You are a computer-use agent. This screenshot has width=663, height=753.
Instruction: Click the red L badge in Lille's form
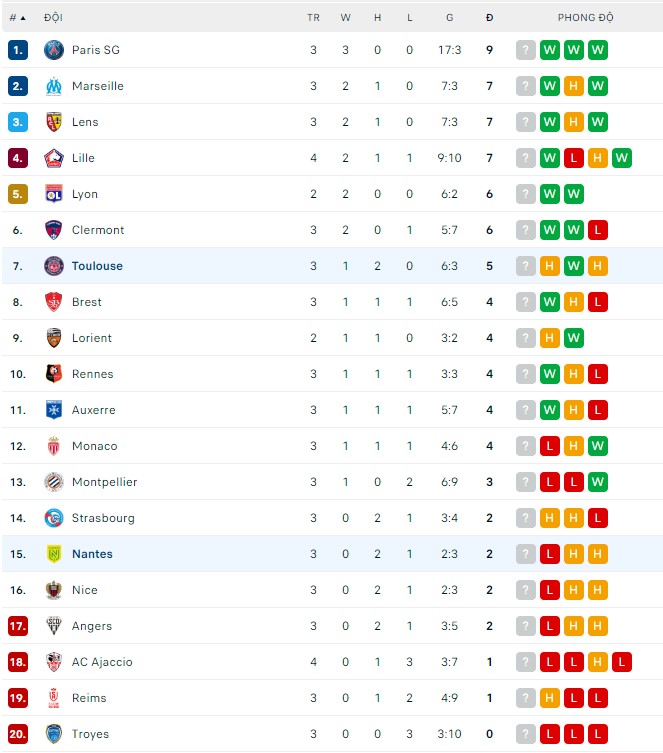[574, 158]
